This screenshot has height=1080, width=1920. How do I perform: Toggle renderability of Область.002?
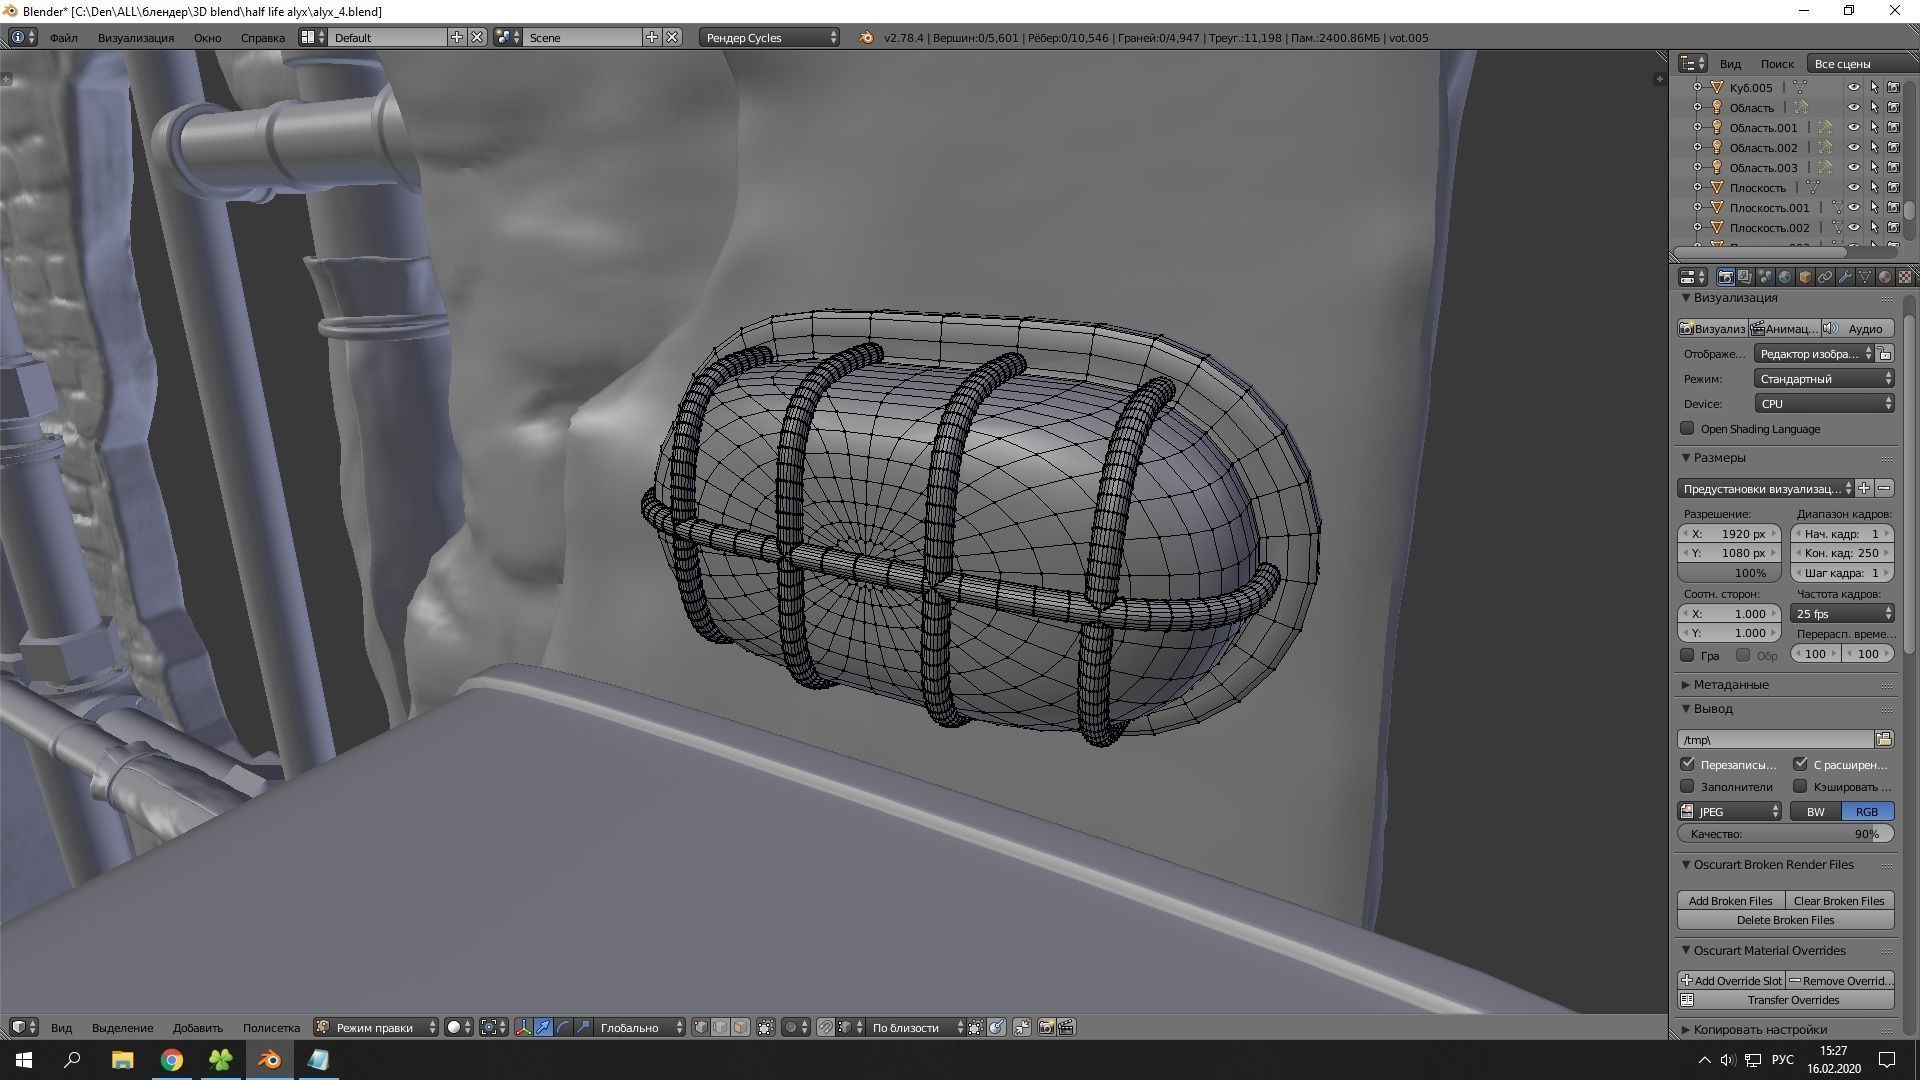click(x=1893, y=147)
